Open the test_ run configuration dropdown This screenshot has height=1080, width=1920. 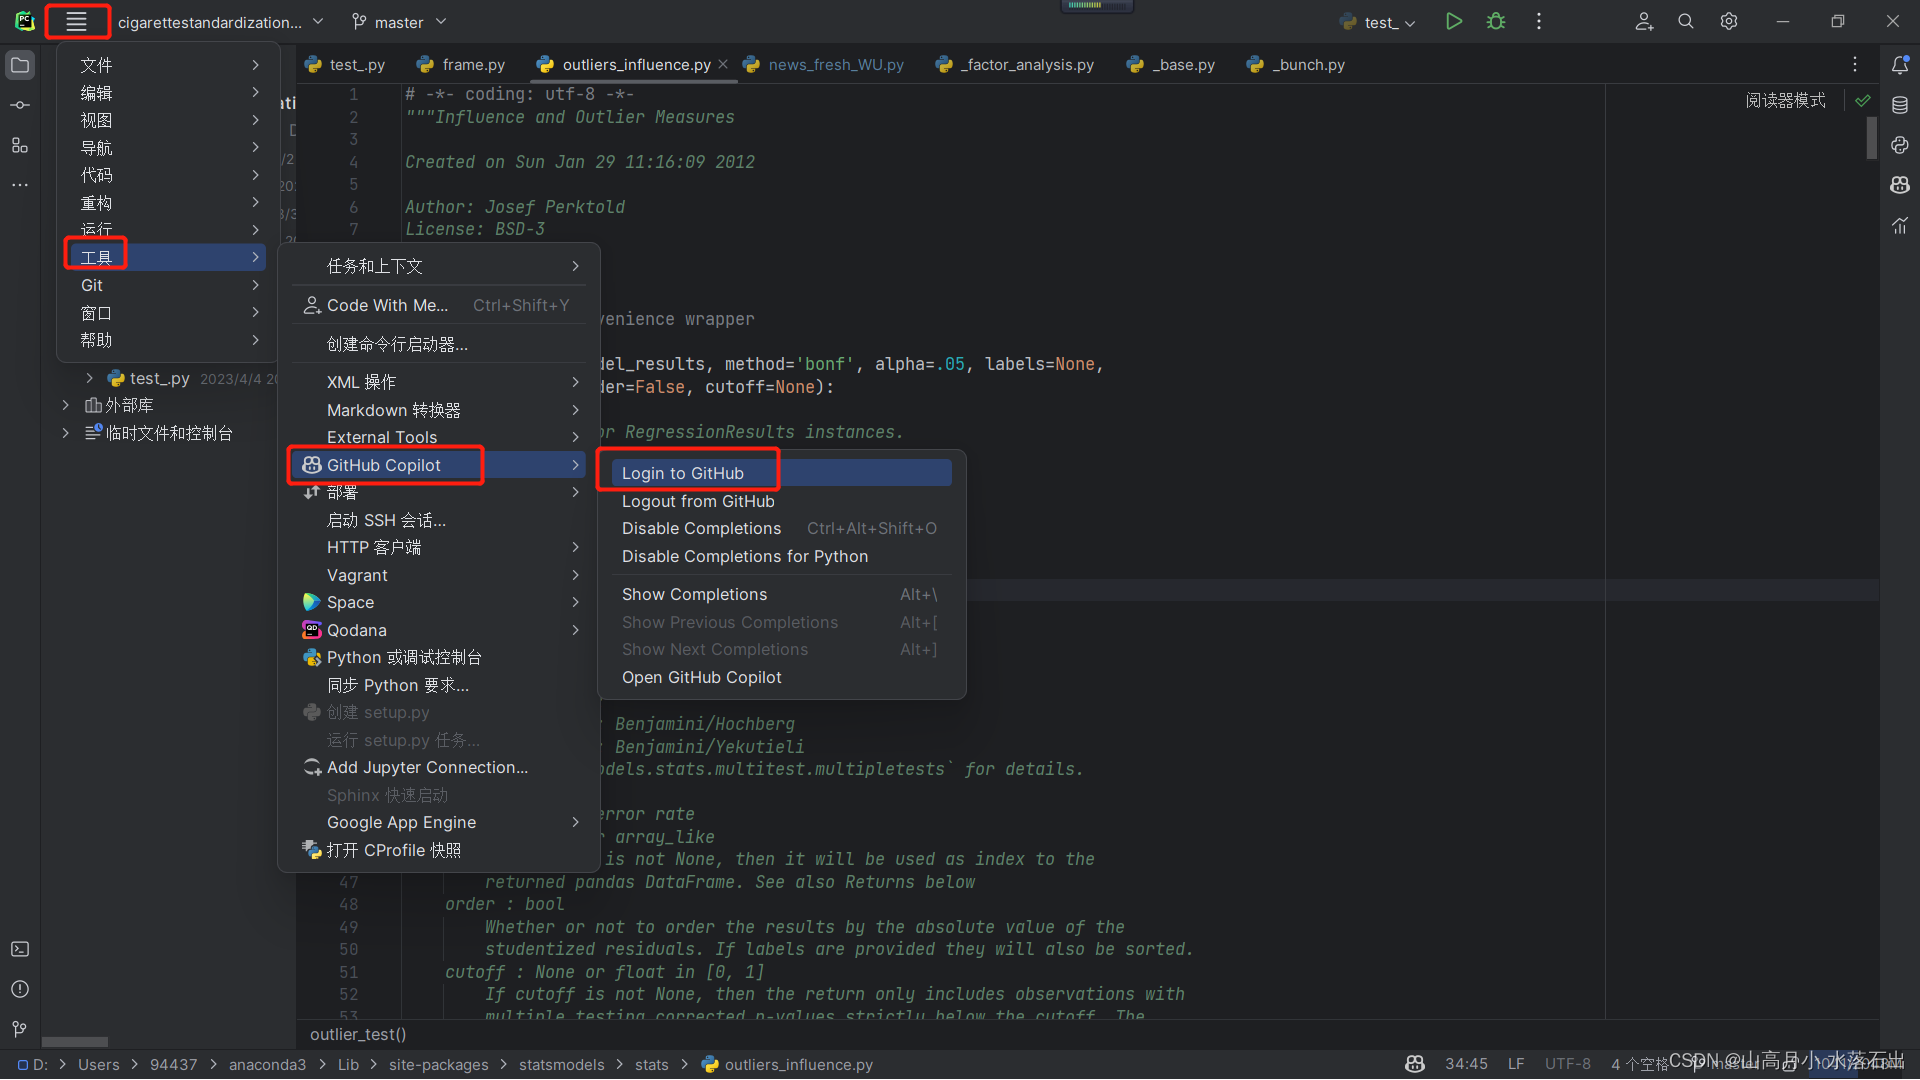click(x=1381, y=22)
